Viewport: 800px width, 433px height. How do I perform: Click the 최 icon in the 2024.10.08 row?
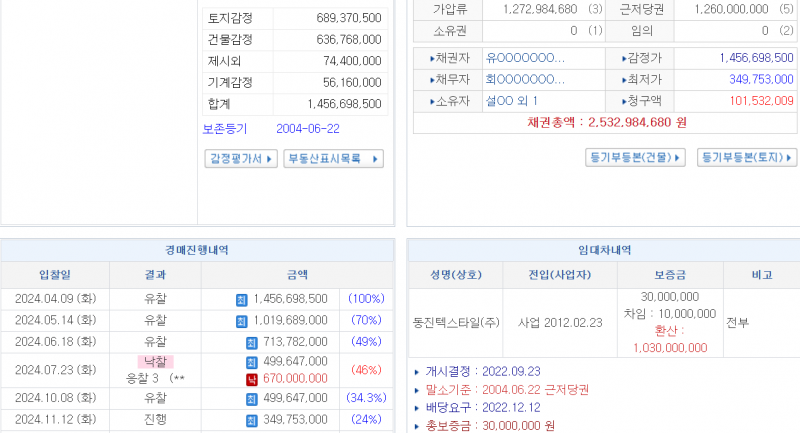coord(252,398)
